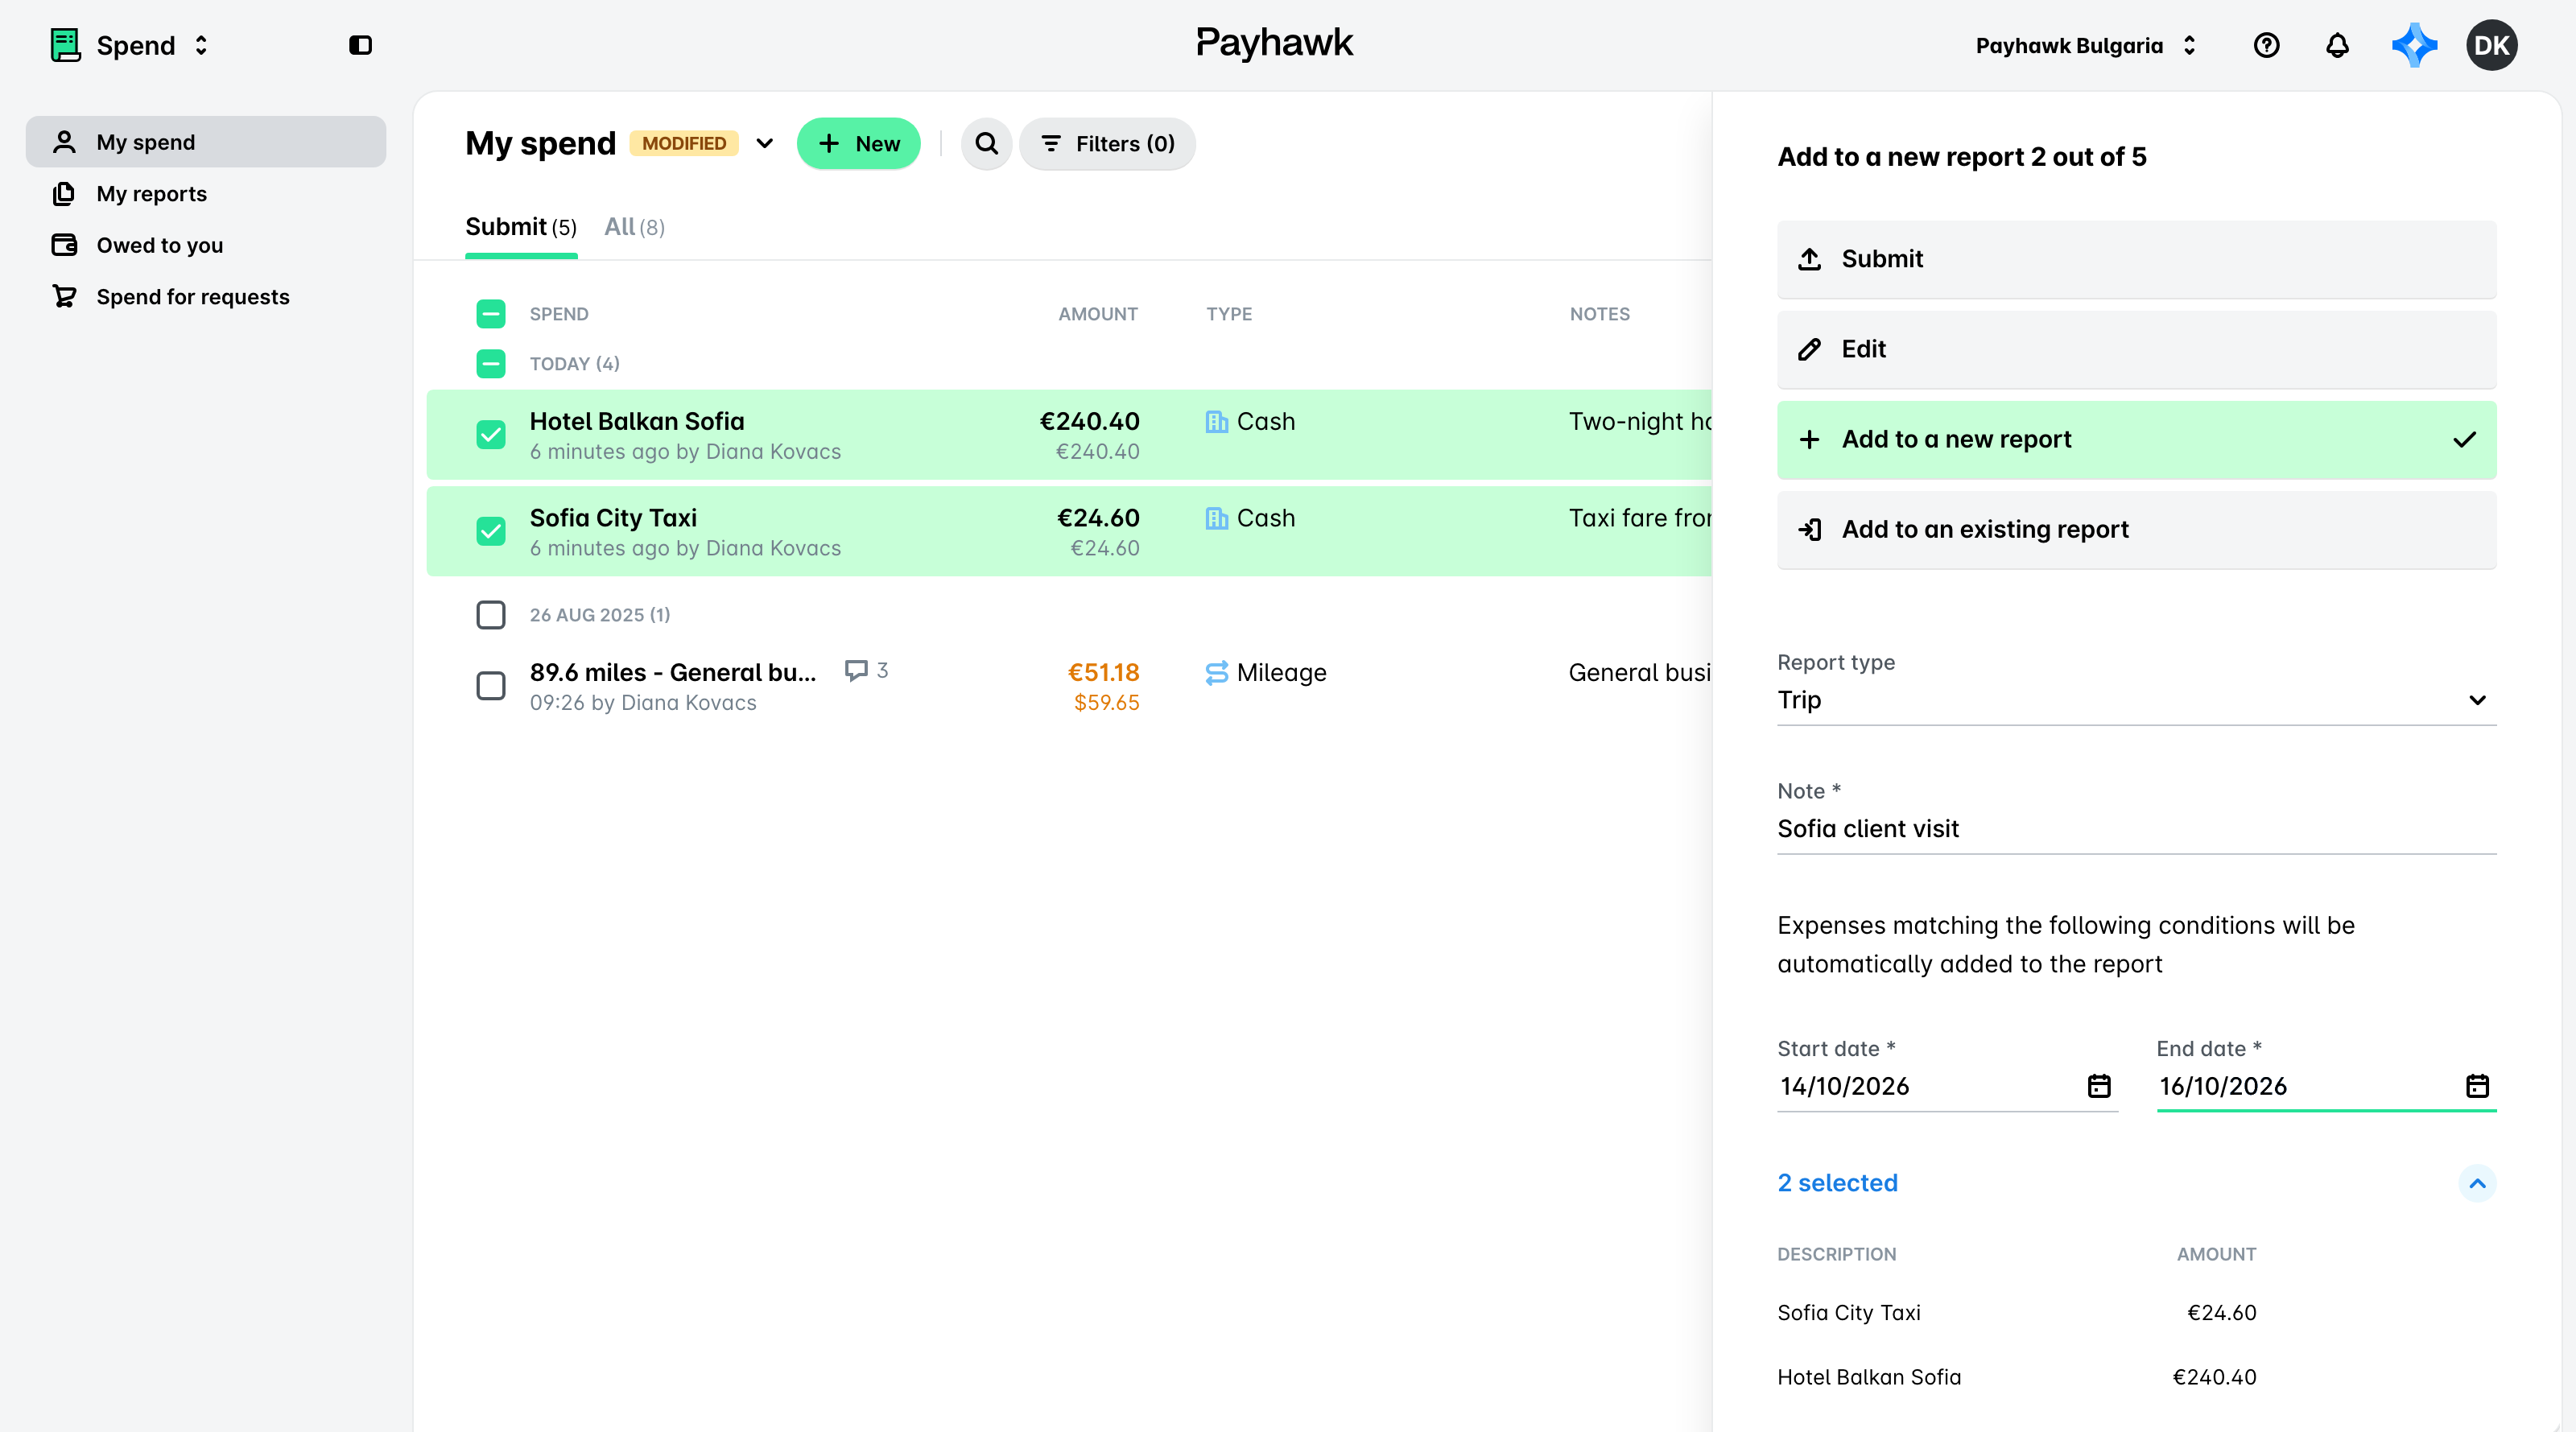2576x1432 pixels.
Task: Expand the My spend view dropdown chevron
Action: (764, 143)
